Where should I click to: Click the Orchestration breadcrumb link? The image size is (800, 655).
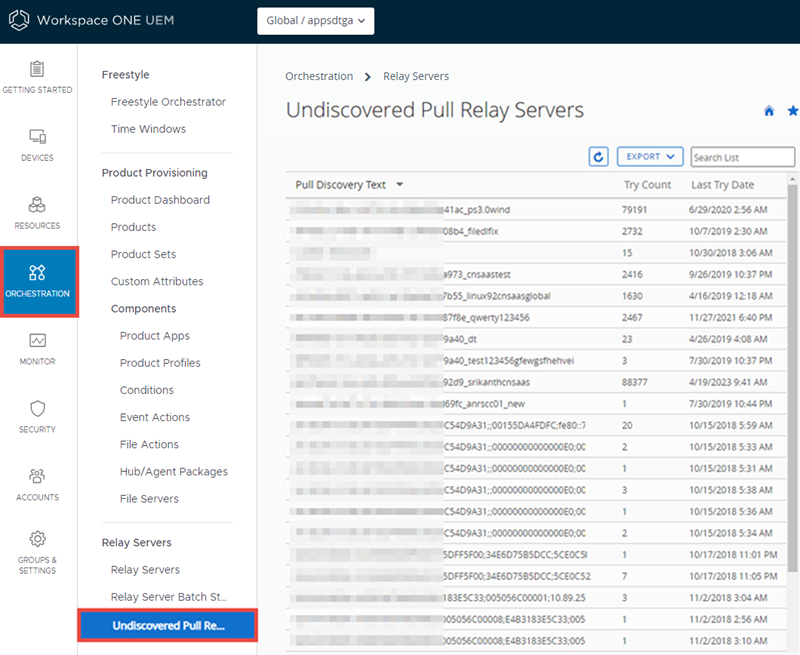coord(319,77)
